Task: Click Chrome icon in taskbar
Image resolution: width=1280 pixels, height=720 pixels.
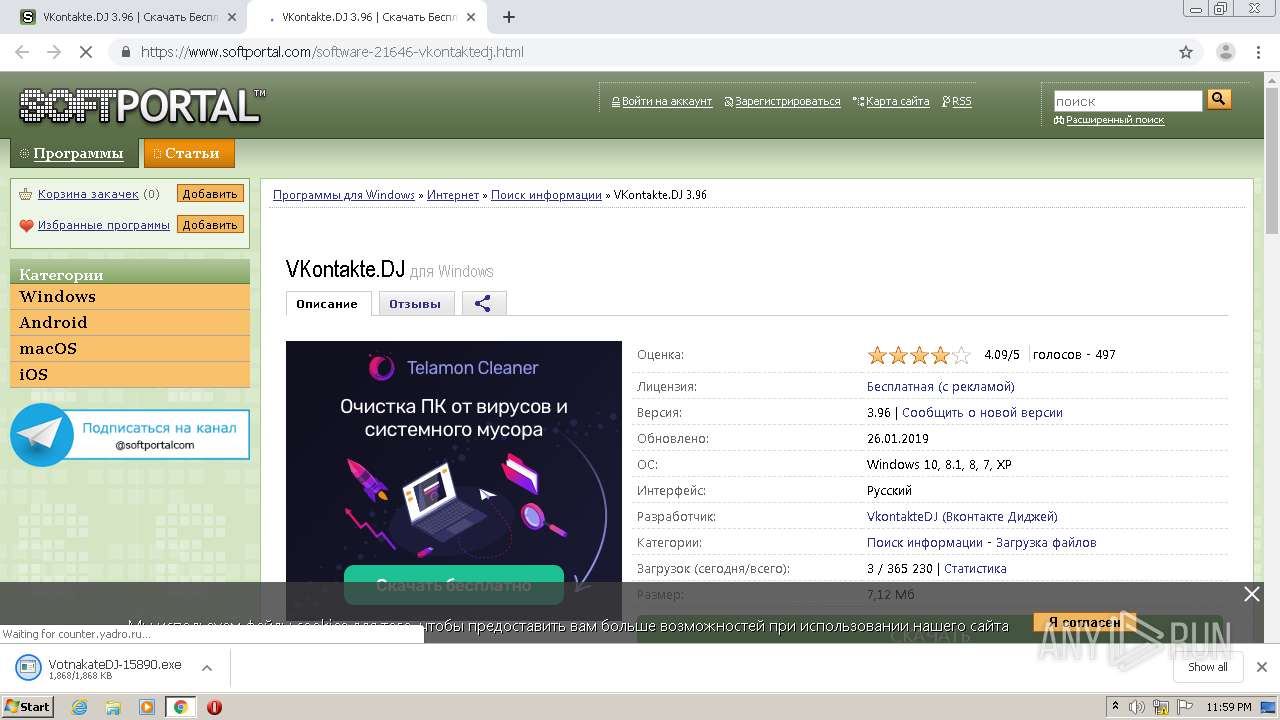Action: coord(180,707)
